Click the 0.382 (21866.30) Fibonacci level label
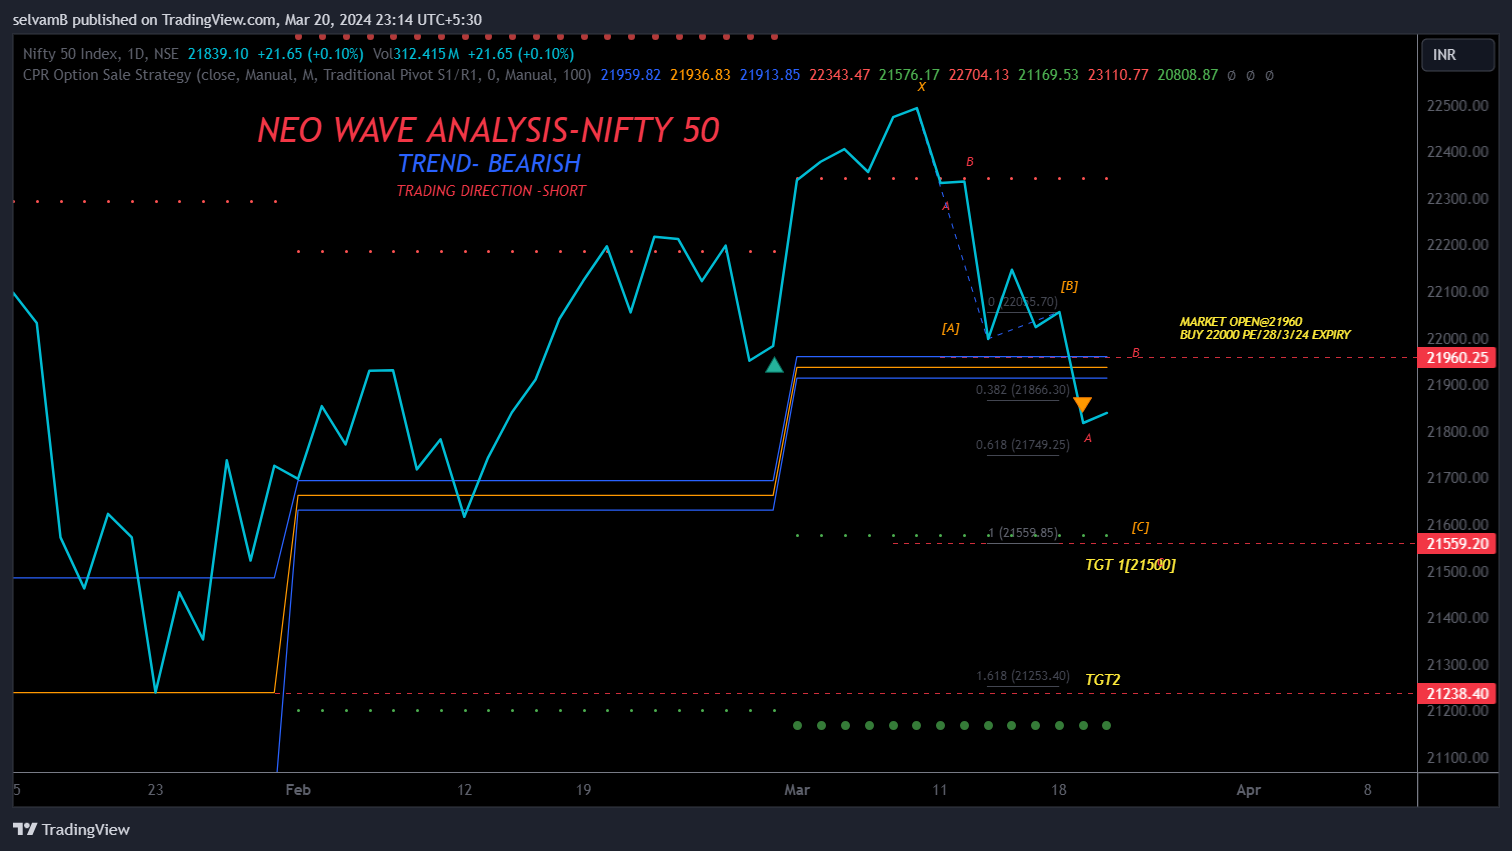 [1023, 390]
